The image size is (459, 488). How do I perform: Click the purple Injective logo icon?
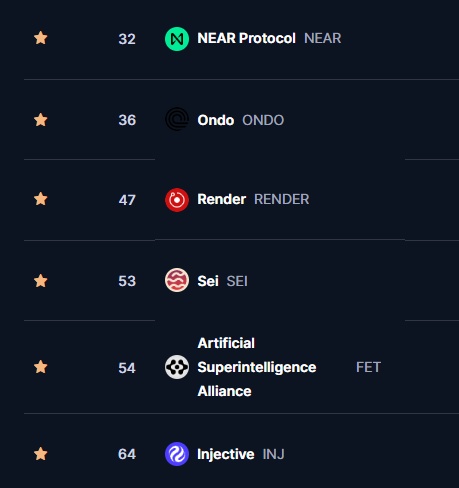pyautogui.click(x=177, y=454)
